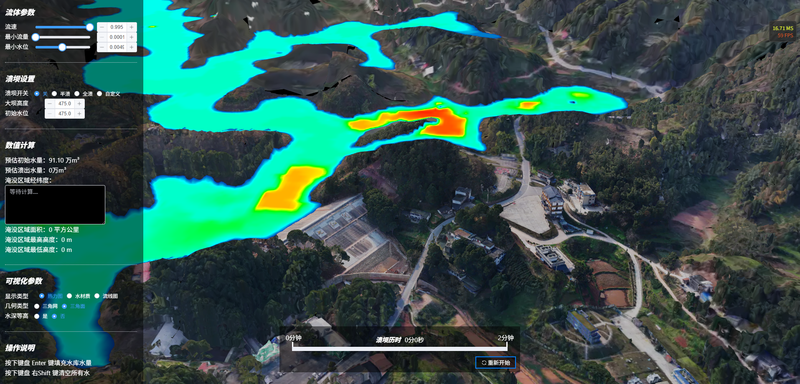Increase 流速 value with plus button
This screenshot has height=384, width=800.
(x=132, y=27)
